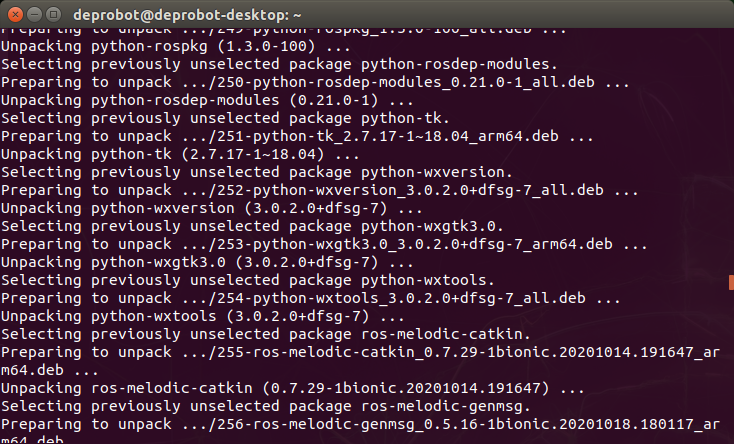Viewport: 734px width, 444px height.
Task: Click 'Selecting previously unselected package python-tk.'
Action: tap(225, 118)
